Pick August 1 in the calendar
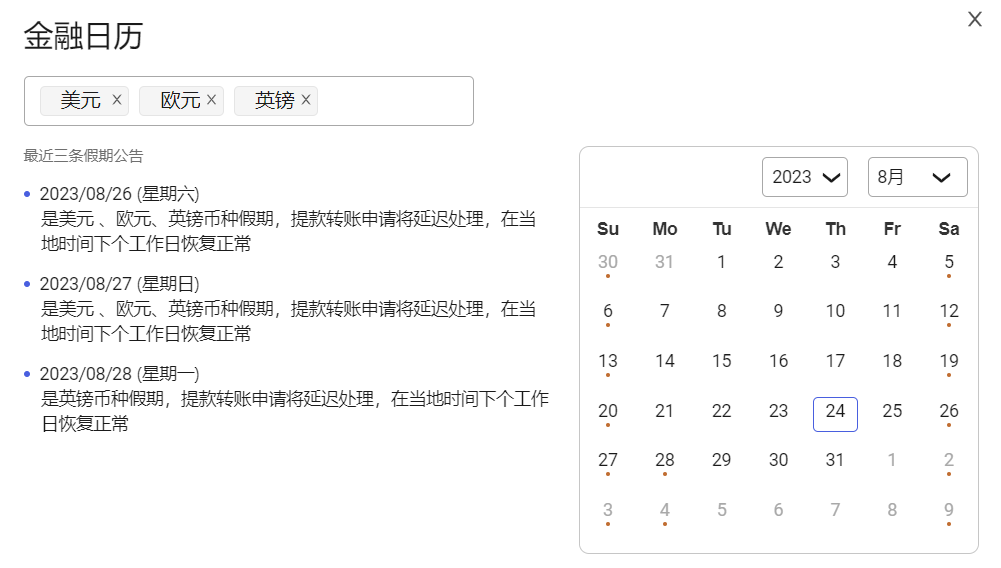Viewport: 1001px width, 568px height. click(722, 263)
